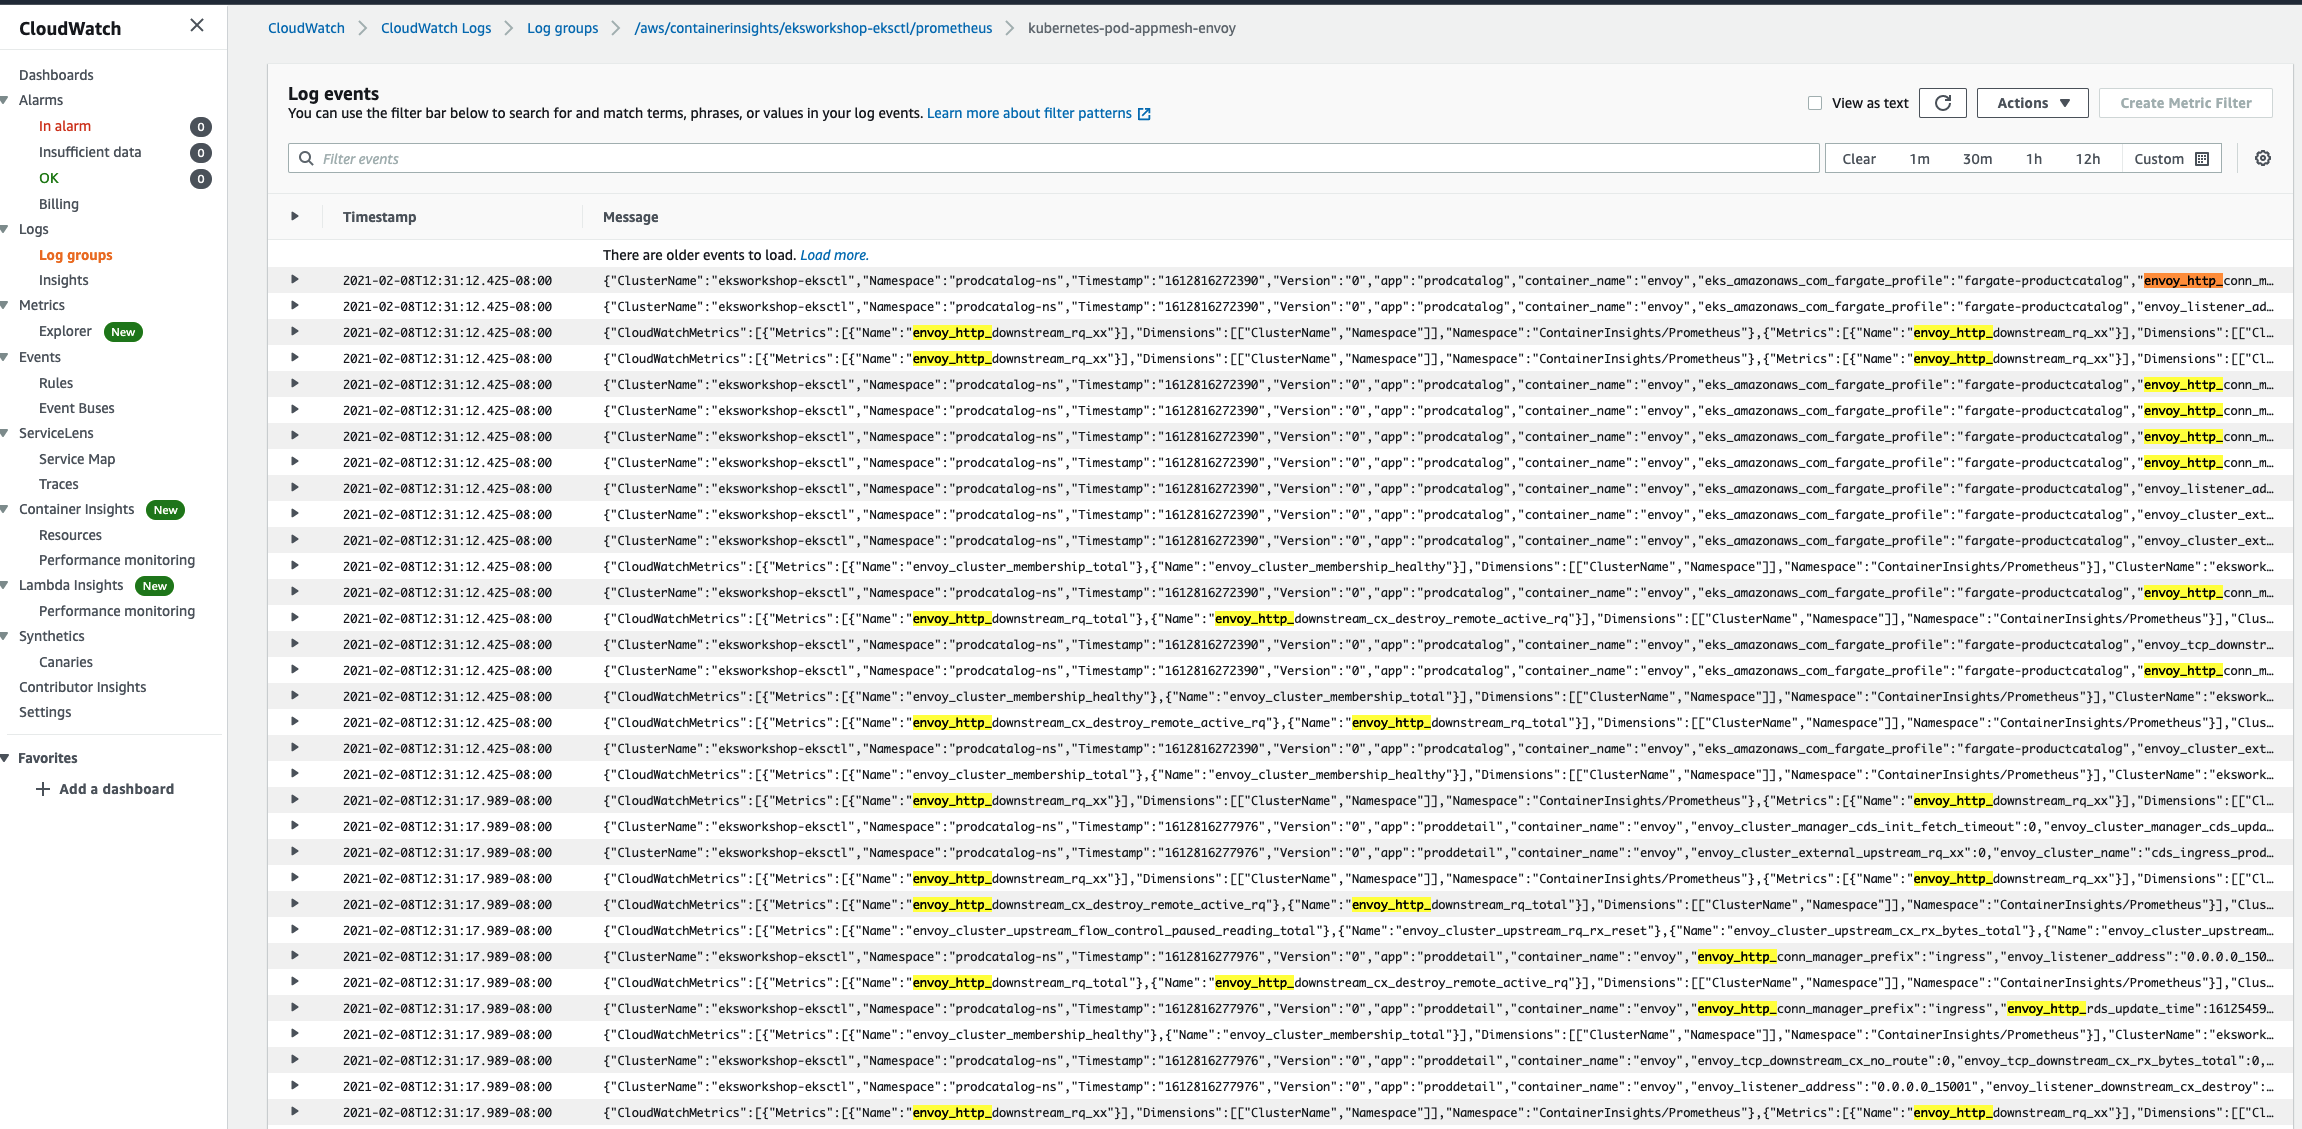Click New badge next to Lambda Insights
2302x1129 pixels.
pyautogui.click(x=155, y=586)
